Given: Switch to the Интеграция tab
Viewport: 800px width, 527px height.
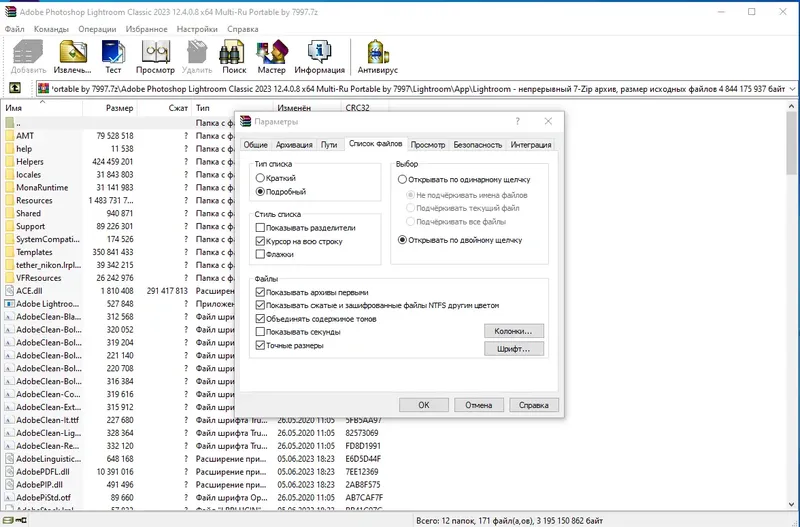Looking at the screenshot, I should (x=531, y=145).
